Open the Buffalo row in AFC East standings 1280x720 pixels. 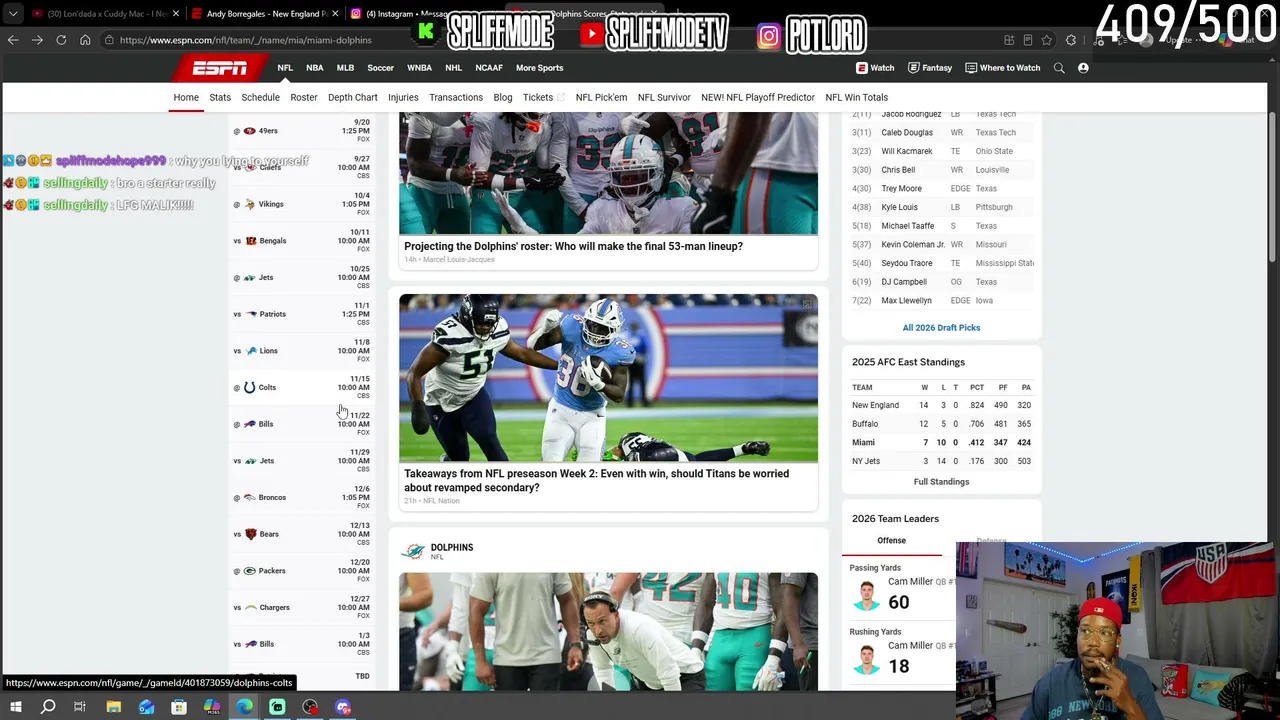pyautogui.click(x=941, y=424)
